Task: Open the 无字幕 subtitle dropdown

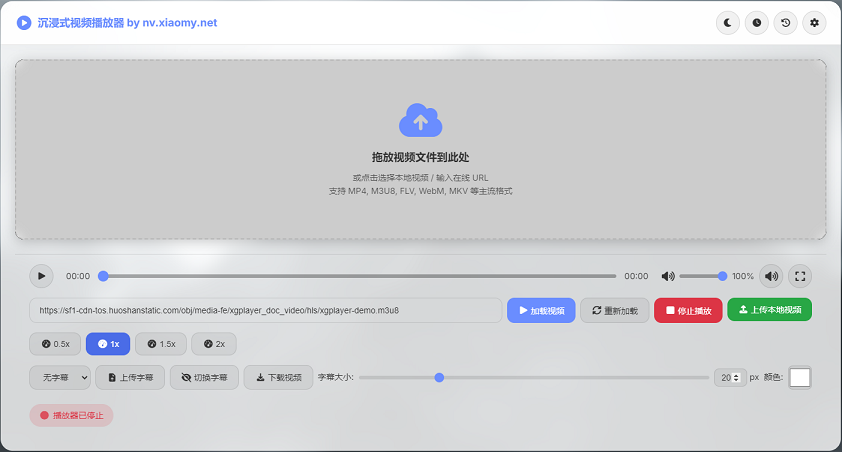Action: tap(60, 377)
